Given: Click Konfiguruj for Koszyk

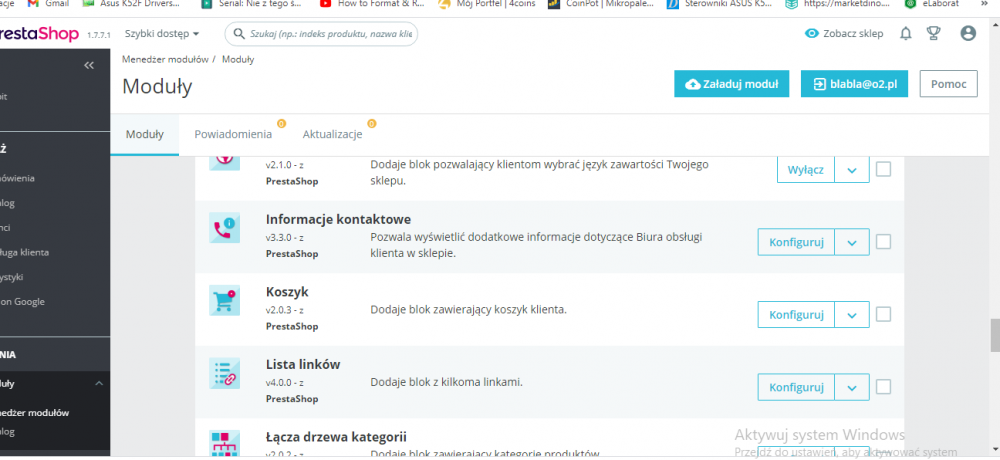Looking at the screenshot, I should click(796, 315).
